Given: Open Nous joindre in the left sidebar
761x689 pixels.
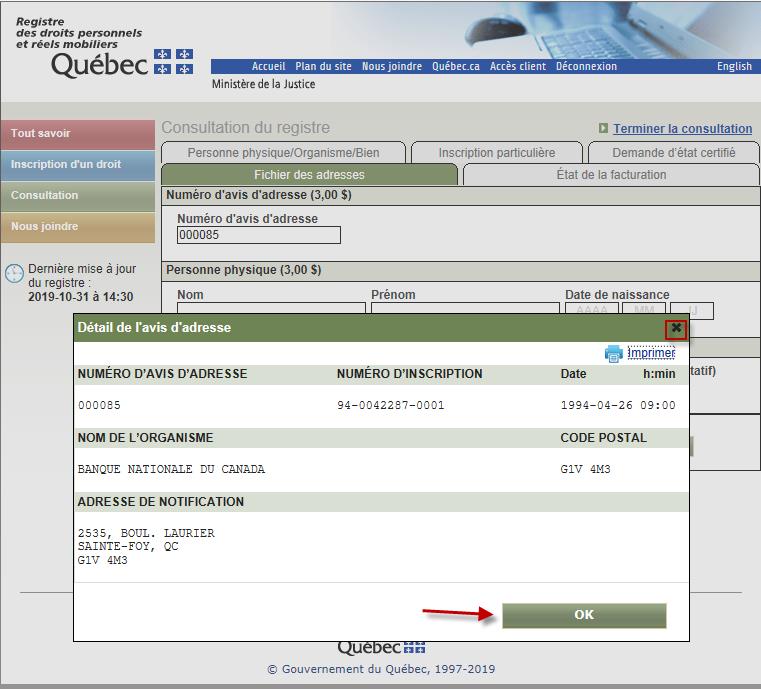Looking at the screenshot, I should tap(78, 227).
